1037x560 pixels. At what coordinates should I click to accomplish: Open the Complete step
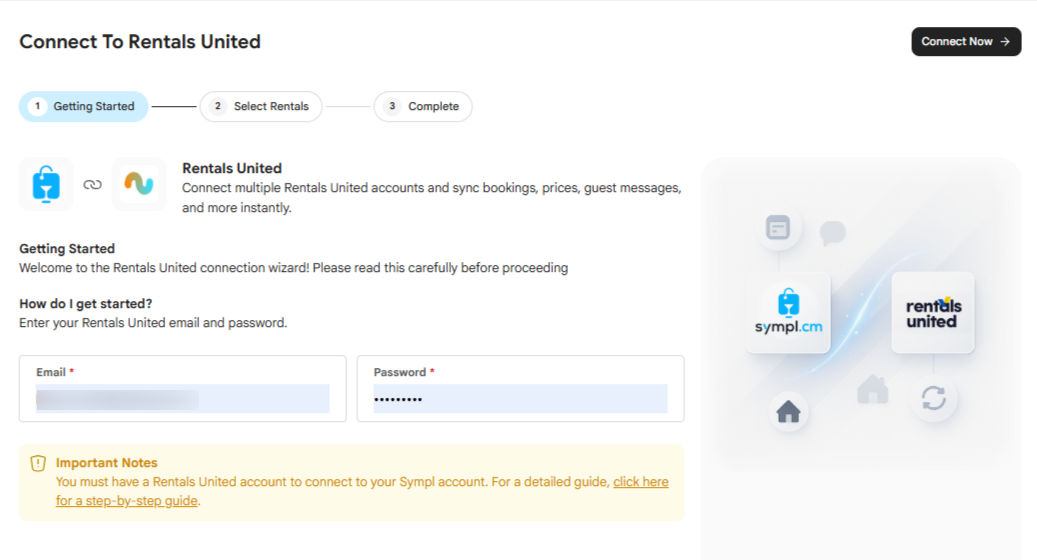423,106
